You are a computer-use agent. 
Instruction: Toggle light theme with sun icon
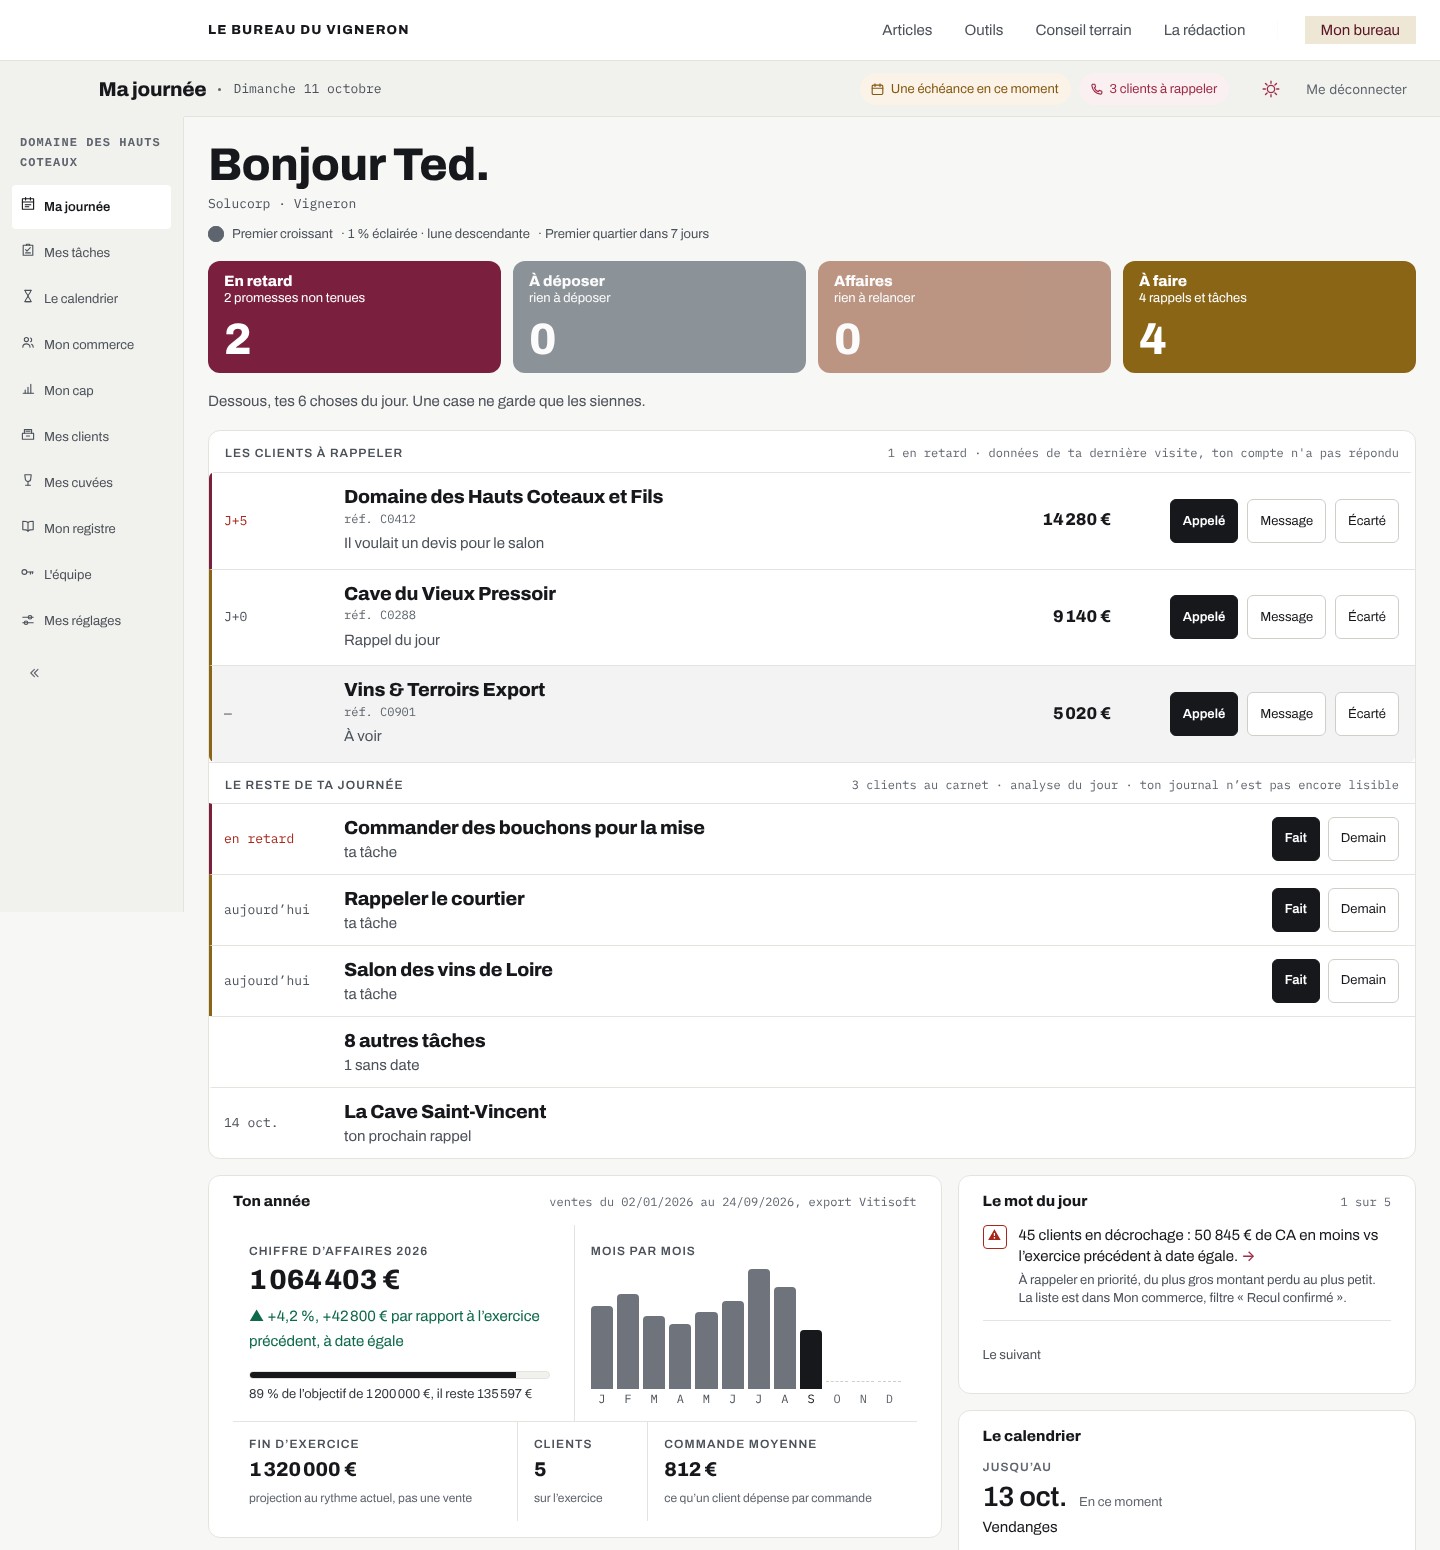1271,89
